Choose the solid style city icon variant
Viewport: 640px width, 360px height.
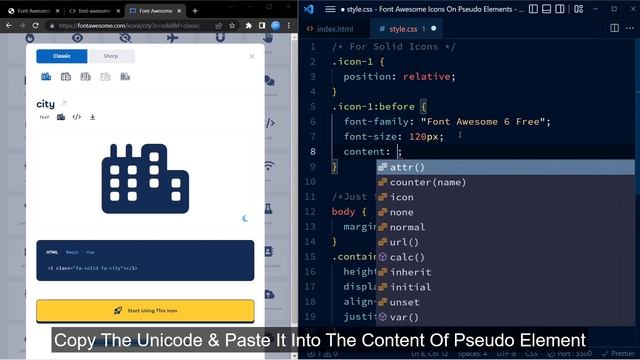pyautogui.click(x=46, y=76)
